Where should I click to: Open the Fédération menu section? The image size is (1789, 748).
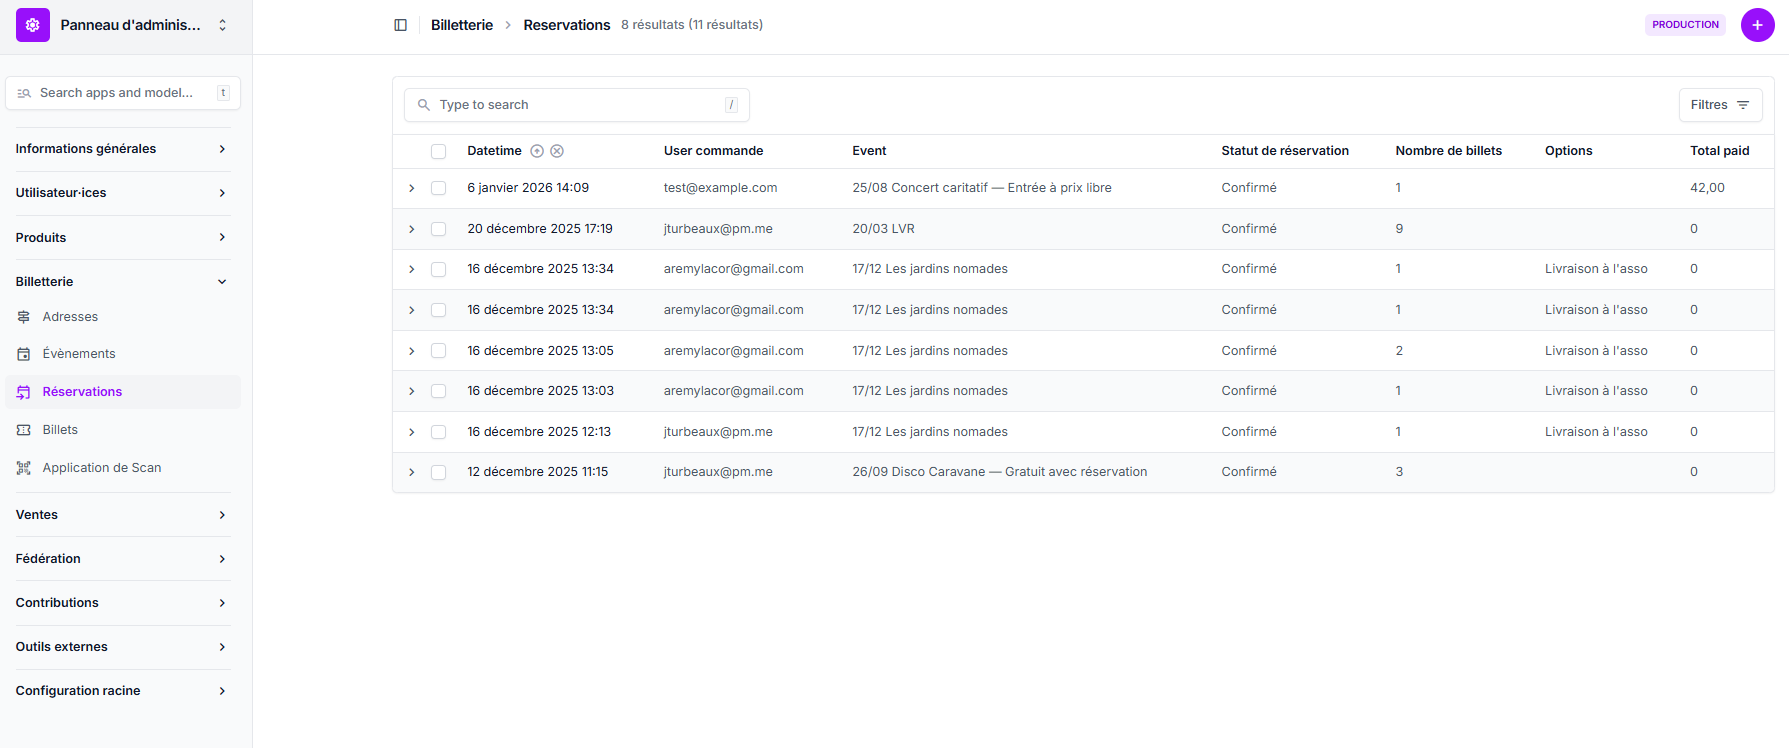coord(122,559)
